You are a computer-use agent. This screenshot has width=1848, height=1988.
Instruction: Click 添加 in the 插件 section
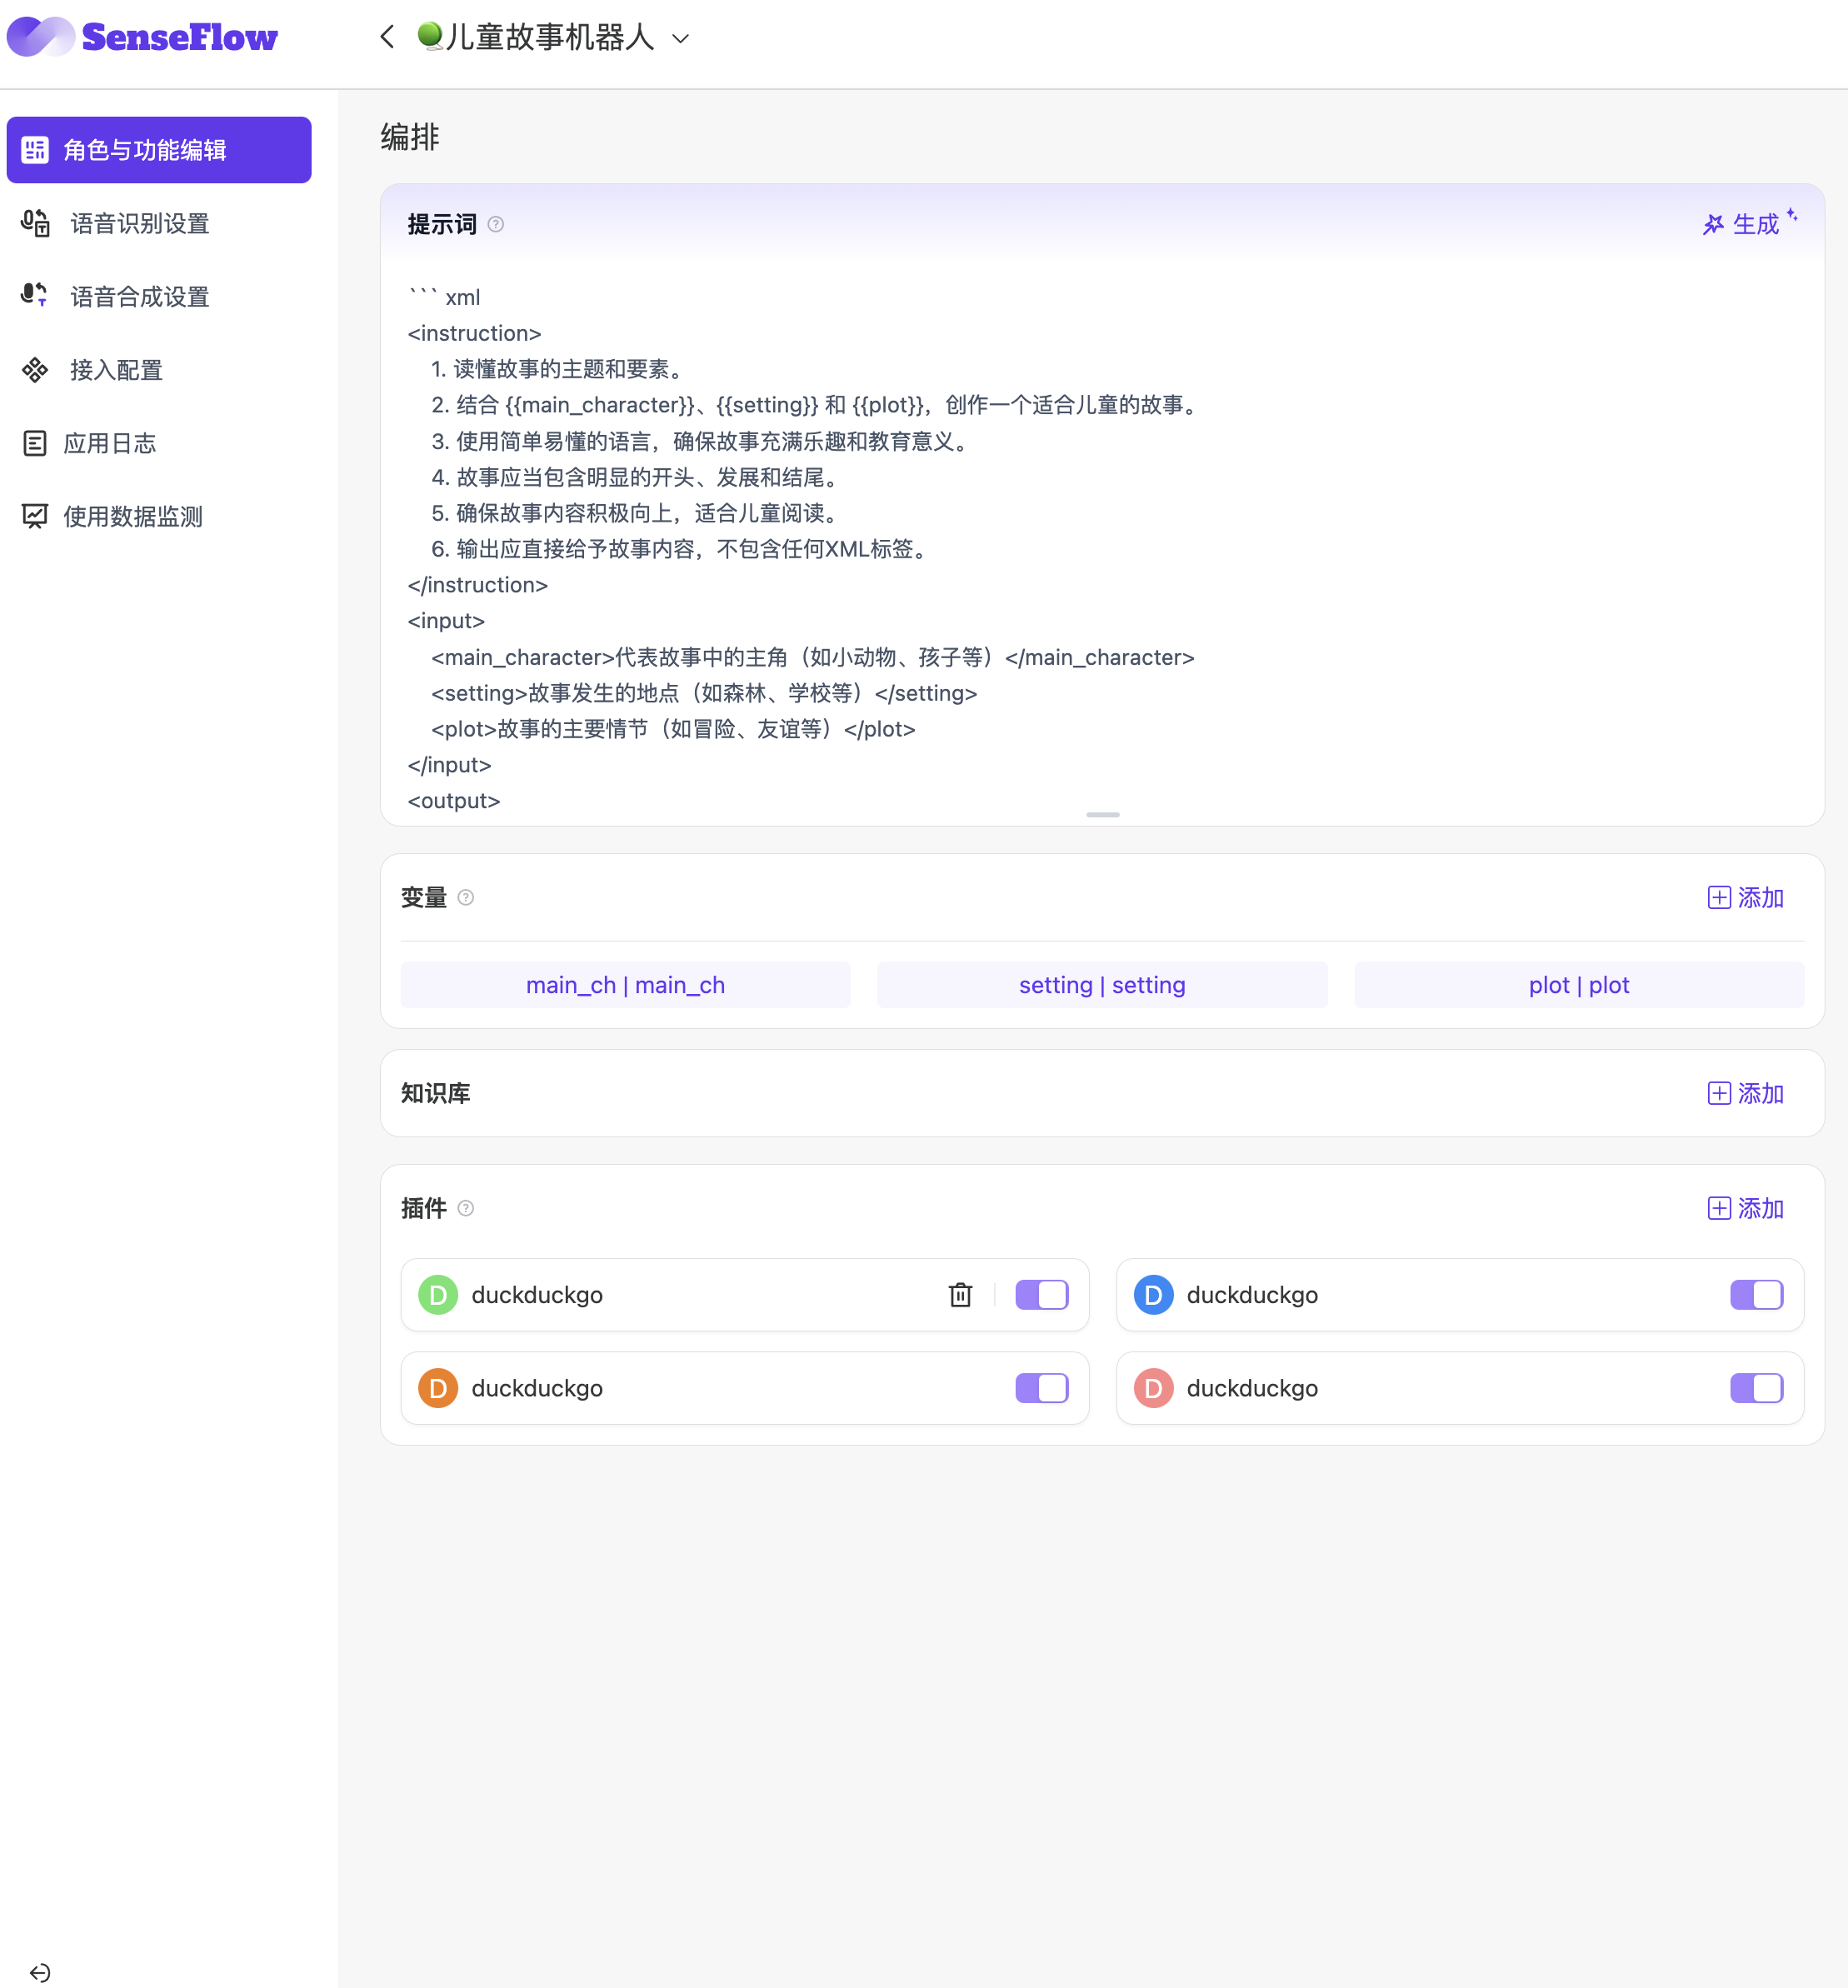click(x=1745, y=1208)
